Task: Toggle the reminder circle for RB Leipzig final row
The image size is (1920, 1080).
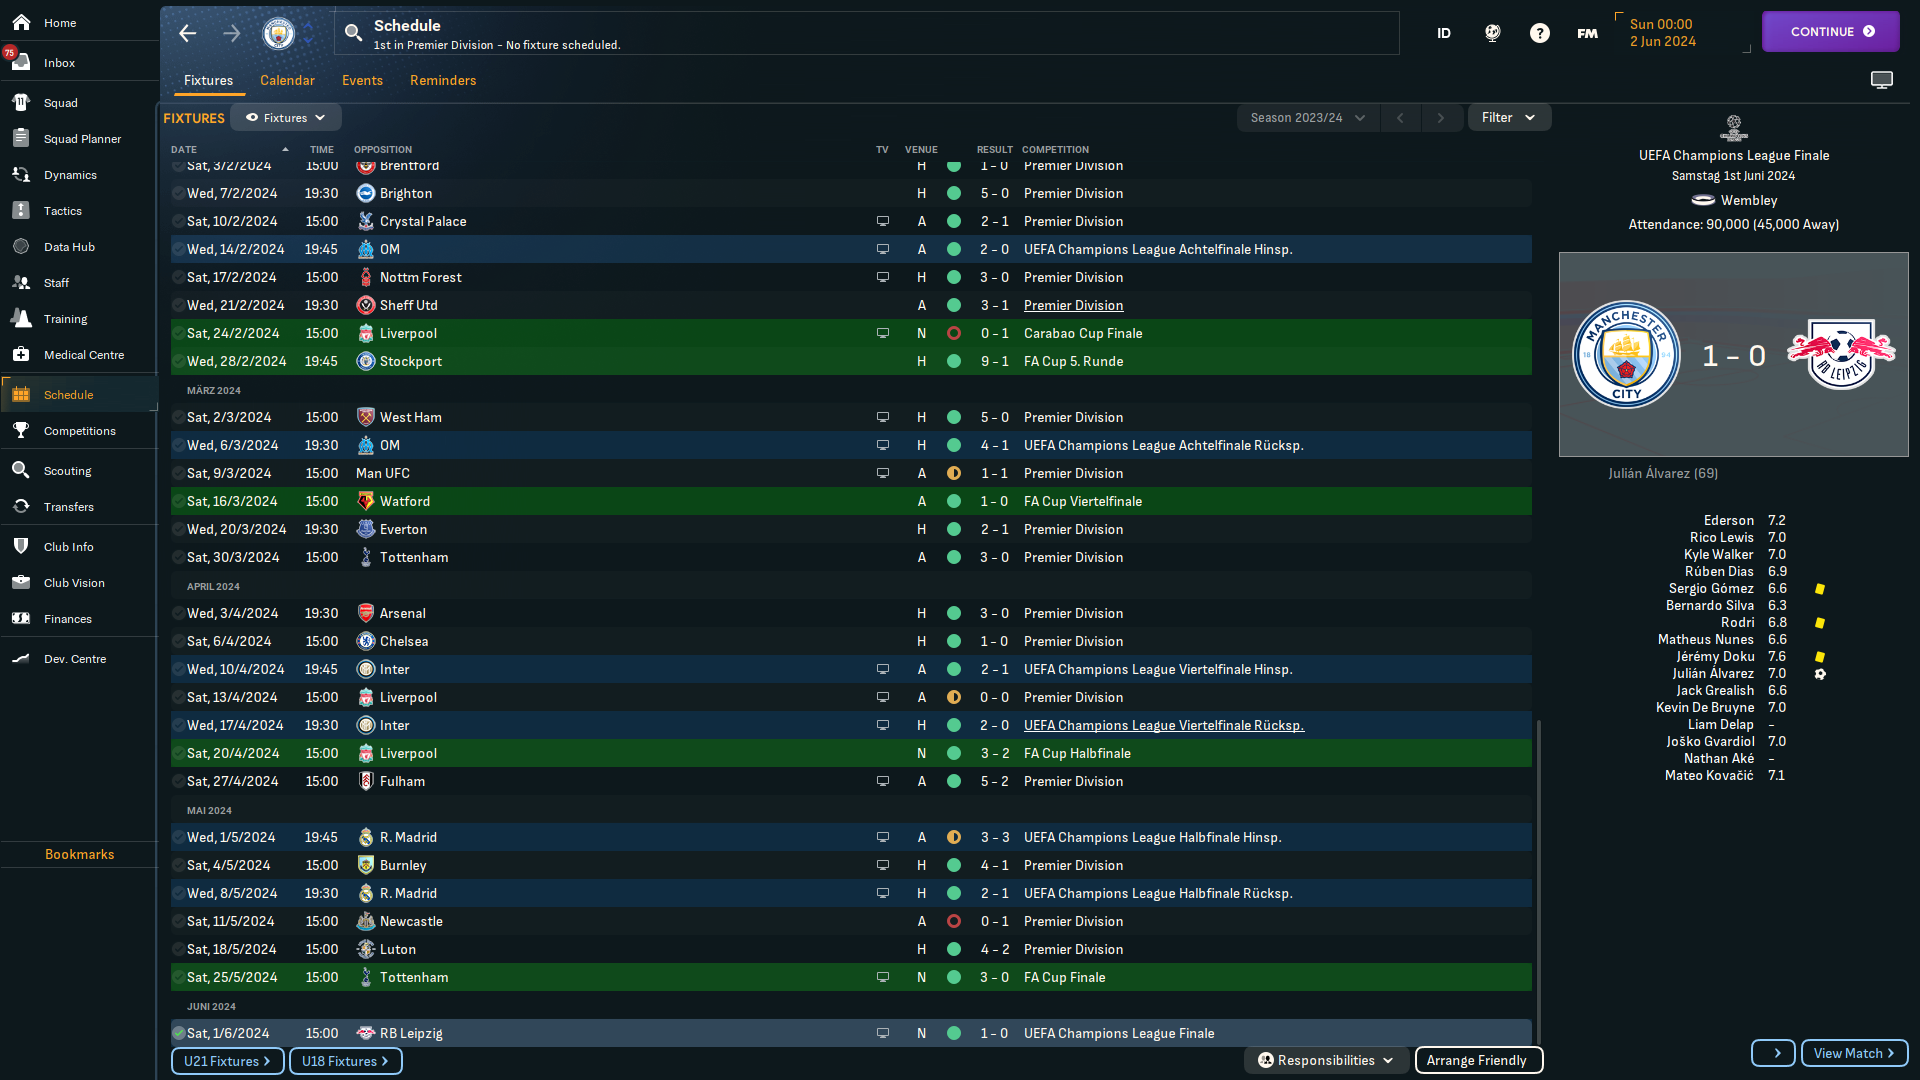Action: click(179, 1033)
